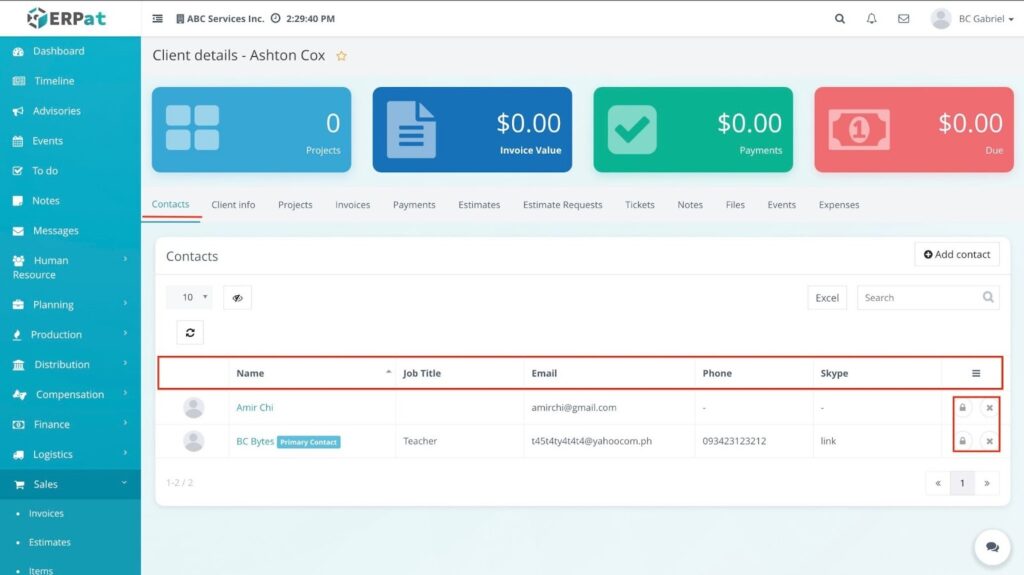This screenshot has width=1024, height=575.
Task: Toggle the sidebar hamburger menu icon
Action: 158,19
